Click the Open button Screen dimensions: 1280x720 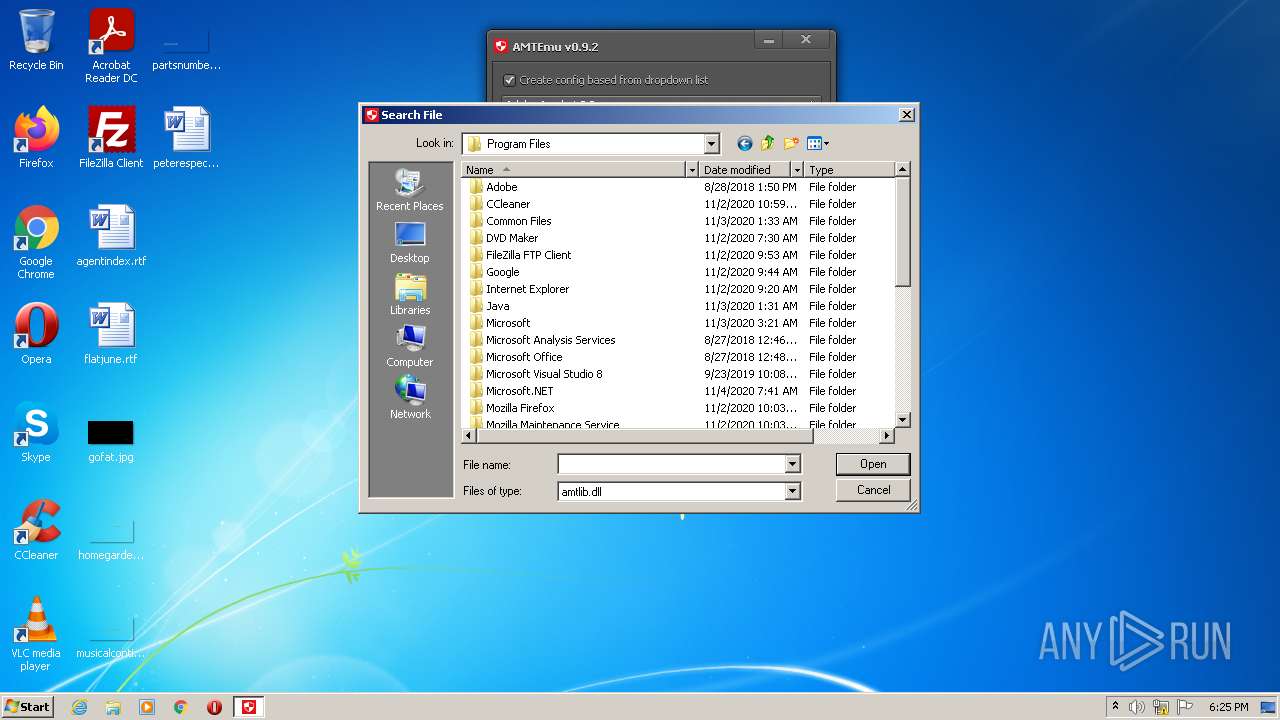tap(873, 464)
